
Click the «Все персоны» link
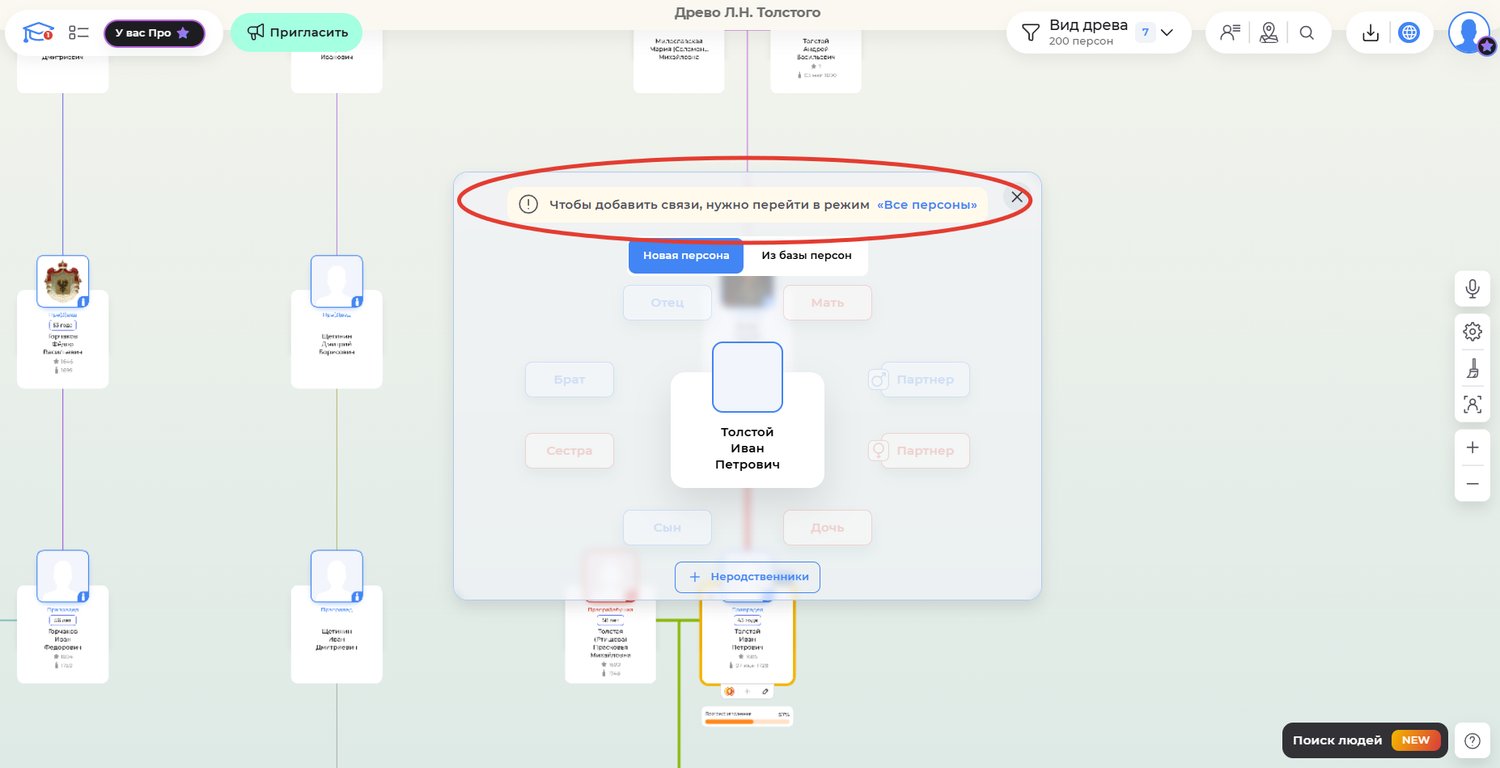(927, 204)
